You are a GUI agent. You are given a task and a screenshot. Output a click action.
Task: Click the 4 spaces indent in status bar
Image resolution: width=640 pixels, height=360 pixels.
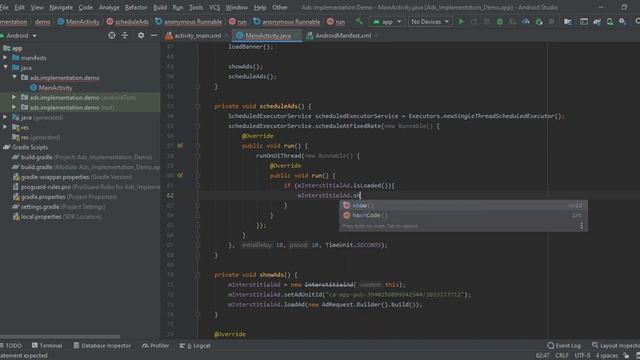(607, 356)
